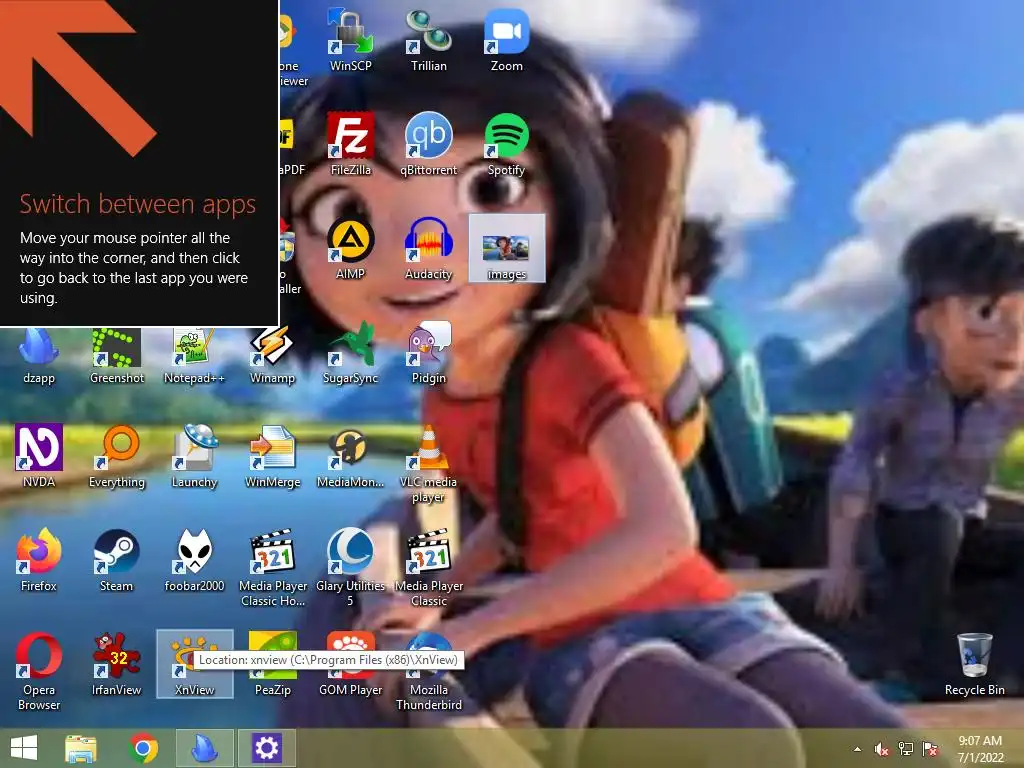Select the PeaZip desktop icon
Screen dimensions: 1024x768
click(x=272, y=664)
